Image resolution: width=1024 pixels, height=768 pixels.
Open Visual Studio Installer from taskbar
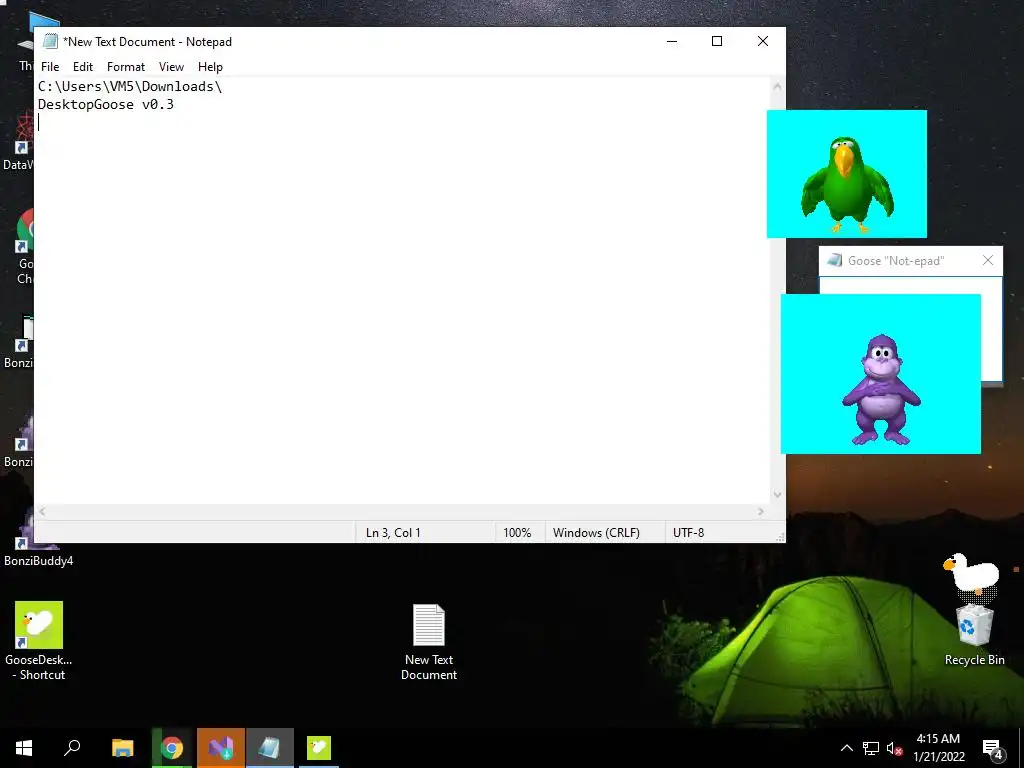[221, 748]
